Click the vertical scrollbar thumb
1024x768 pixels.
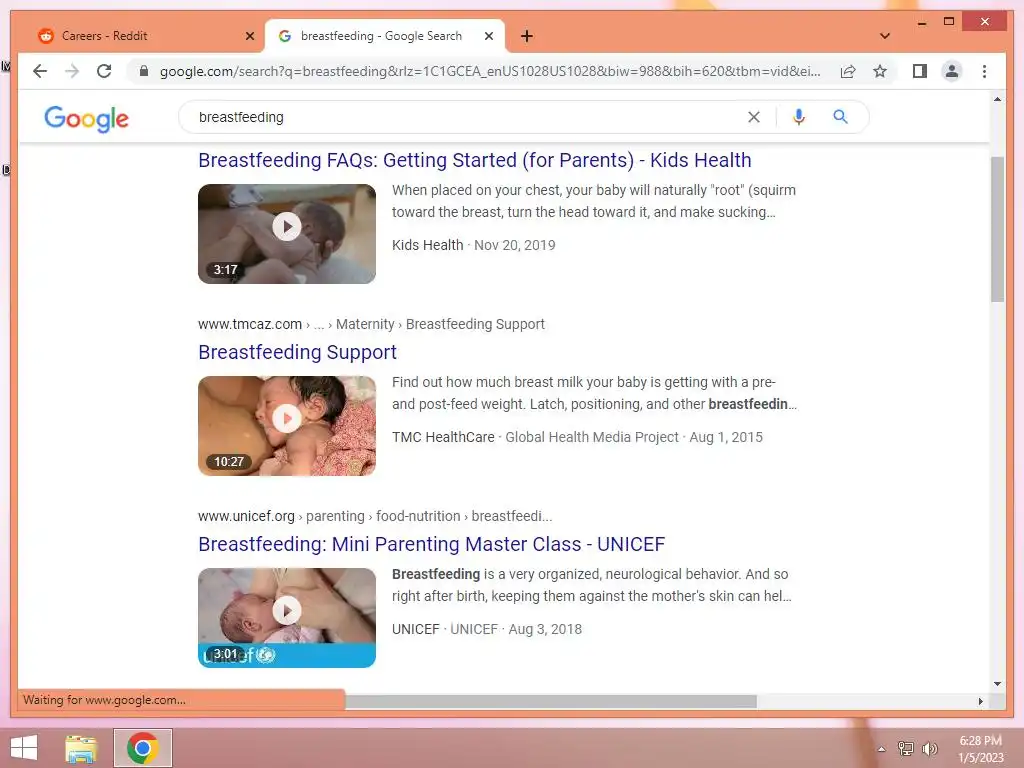click(x=997, y=229)
